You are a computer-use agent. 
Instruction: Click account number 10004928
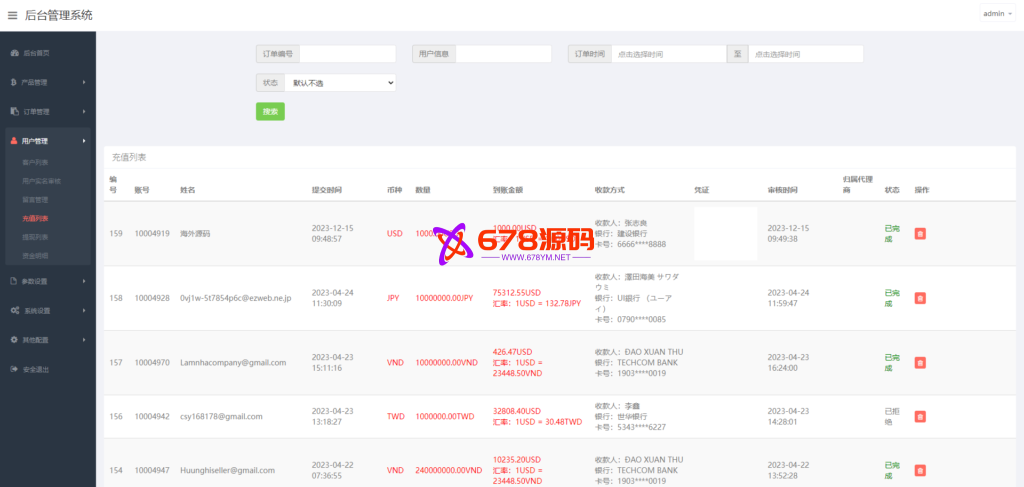tap(152, 298)
